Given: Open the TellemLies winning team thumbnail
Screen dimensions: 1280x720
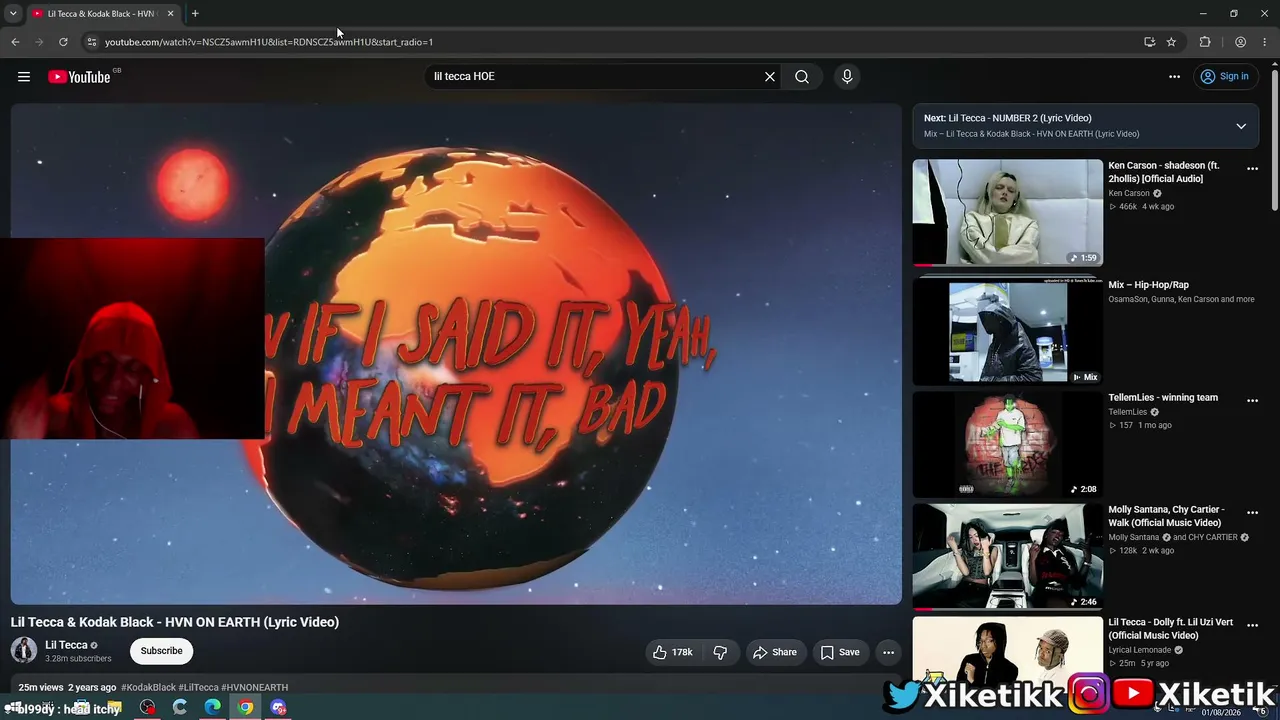Looking at the screenshot, I should [x=1007, y=444].
